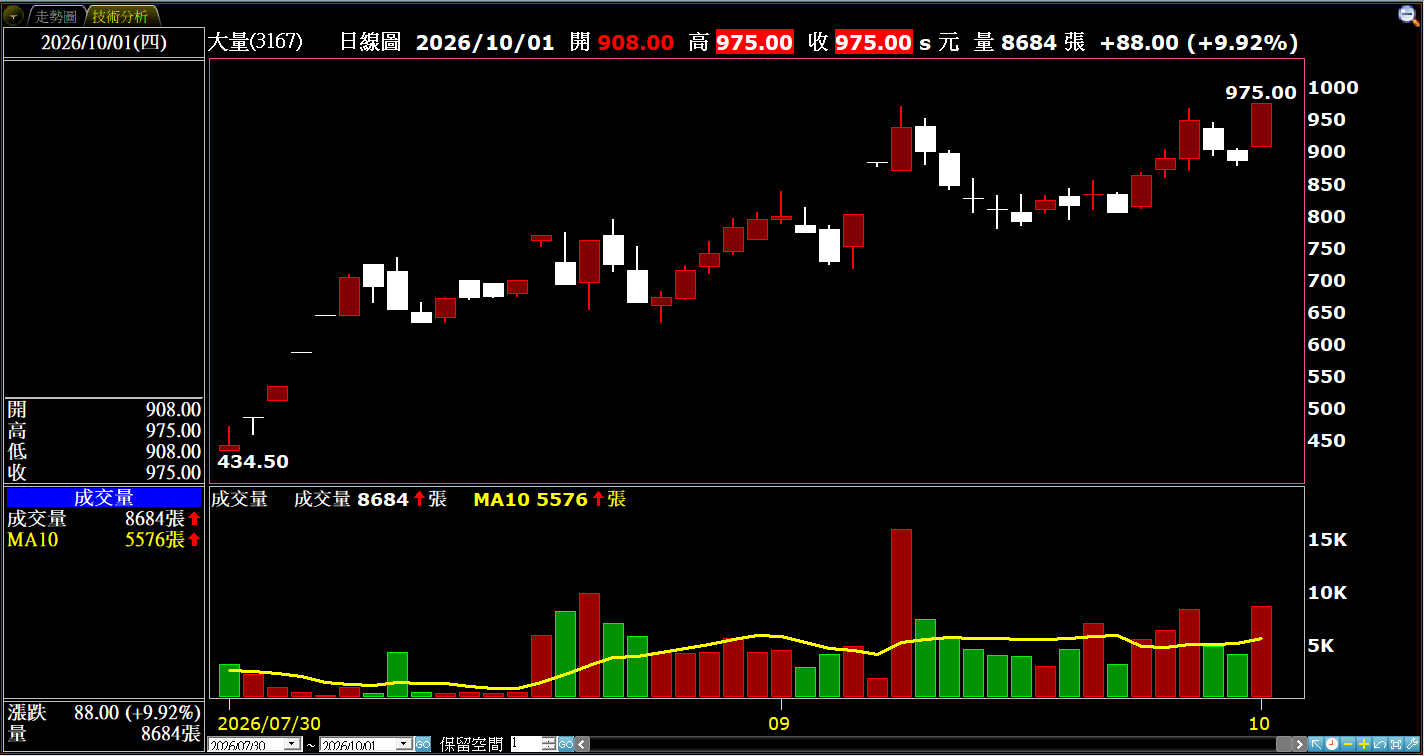
Task: Open the round dropdown menu button at top left
Action: (x=13, y=17)
